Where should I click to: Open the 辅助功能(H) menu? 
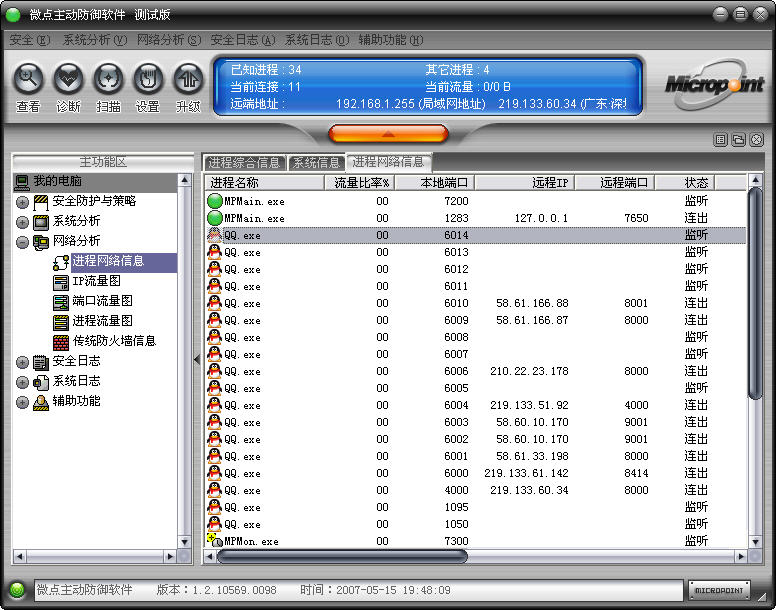click(x=390, y=40)
